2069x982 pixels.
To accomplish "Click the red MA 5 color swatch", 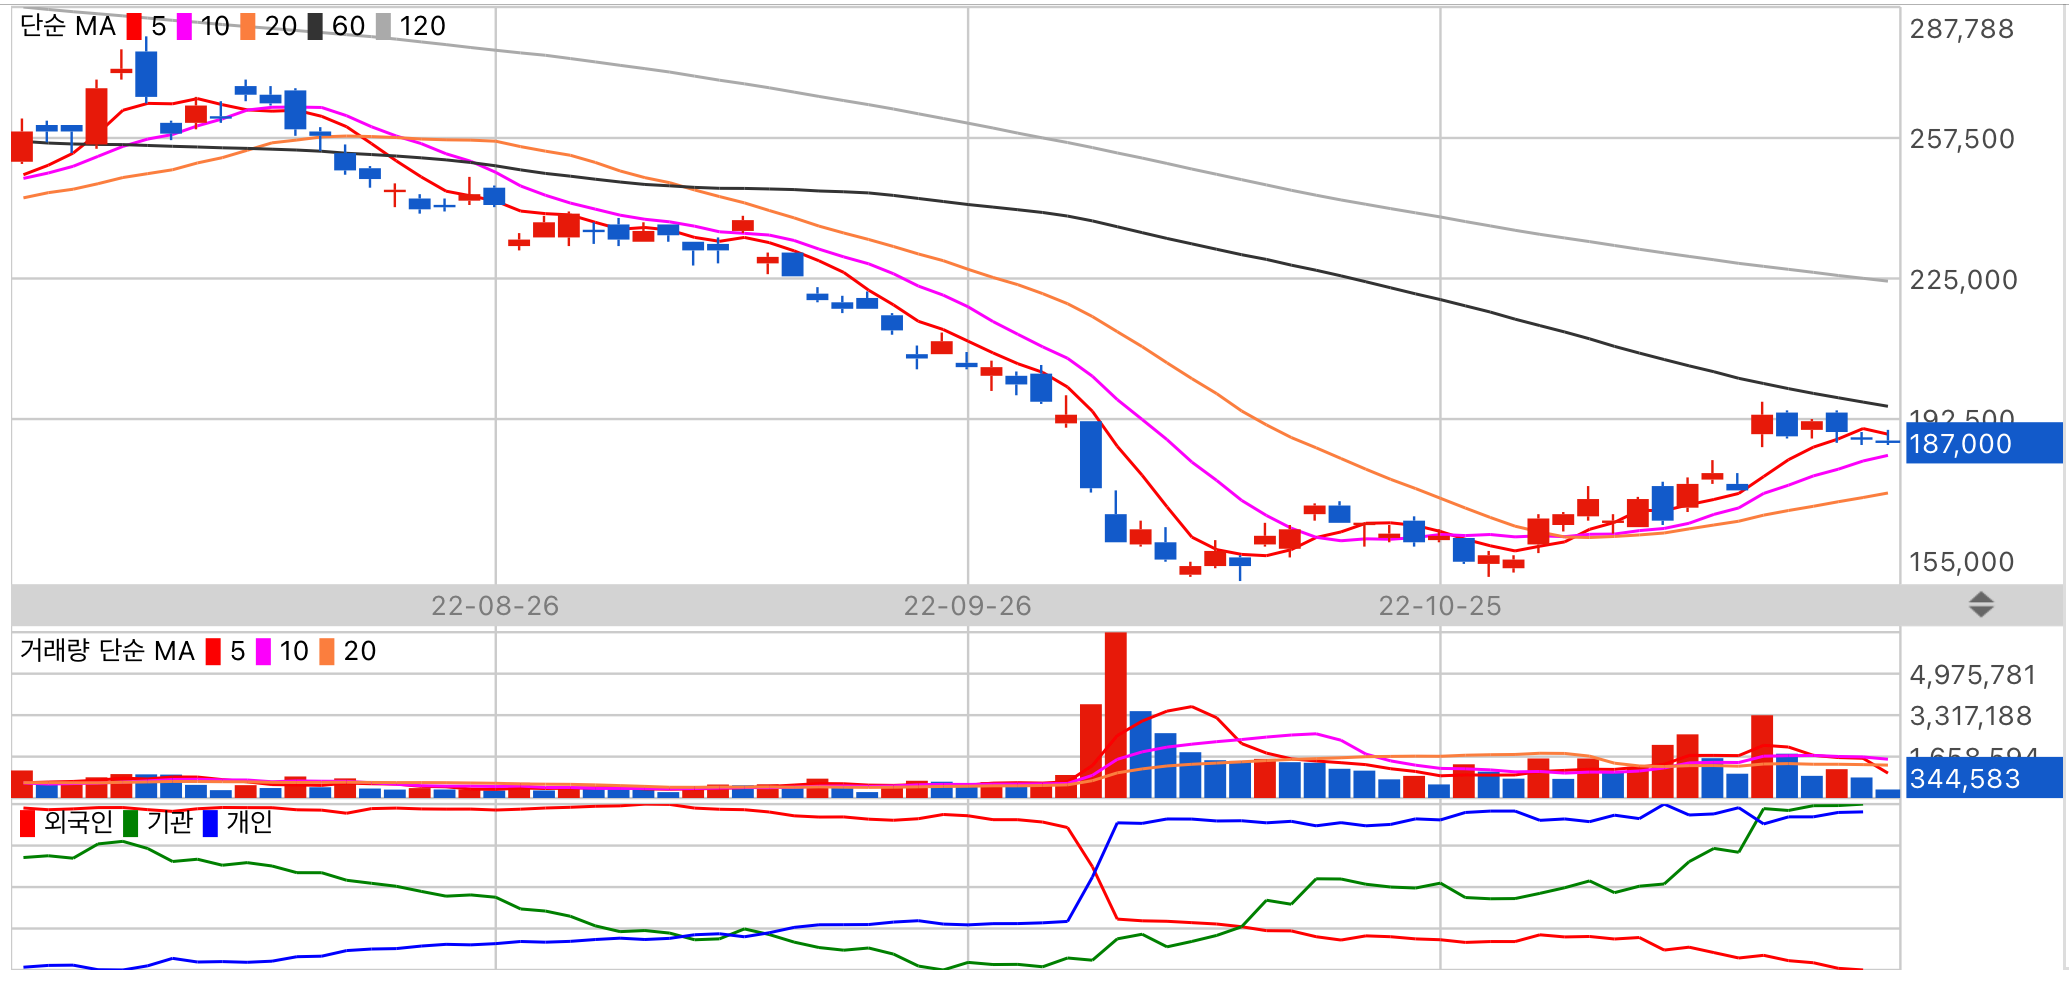I will point(134,27).
